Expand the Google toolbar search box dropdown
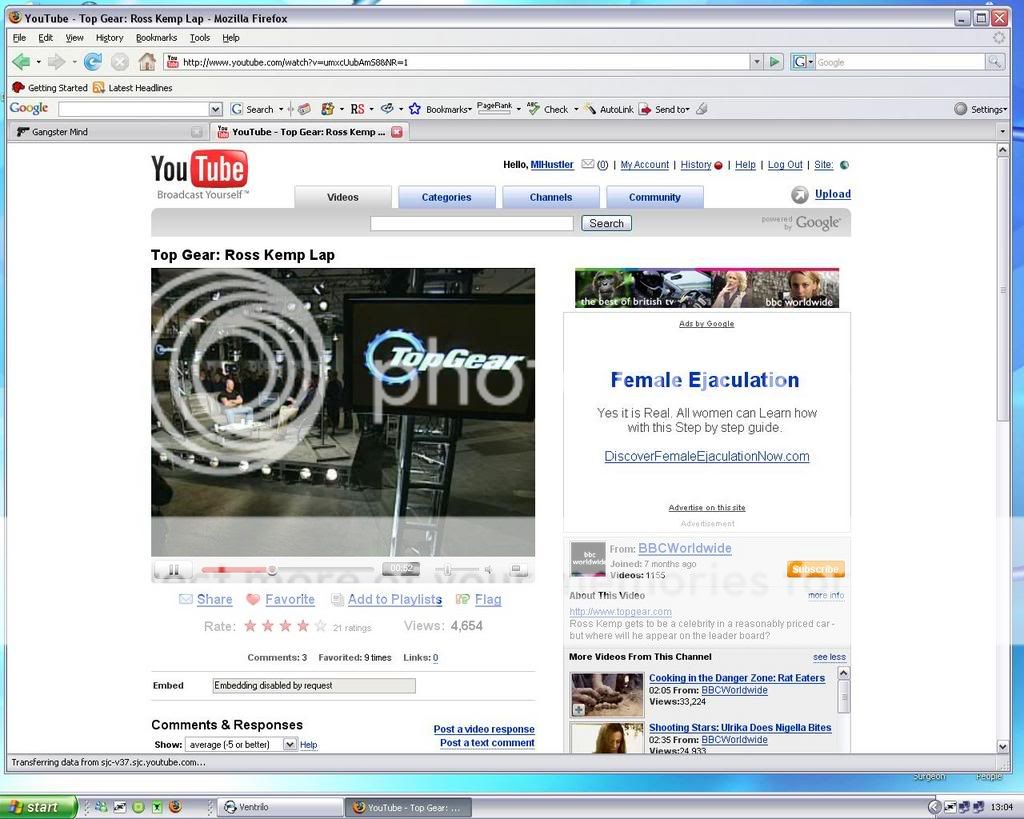 (x=216, y=109)
